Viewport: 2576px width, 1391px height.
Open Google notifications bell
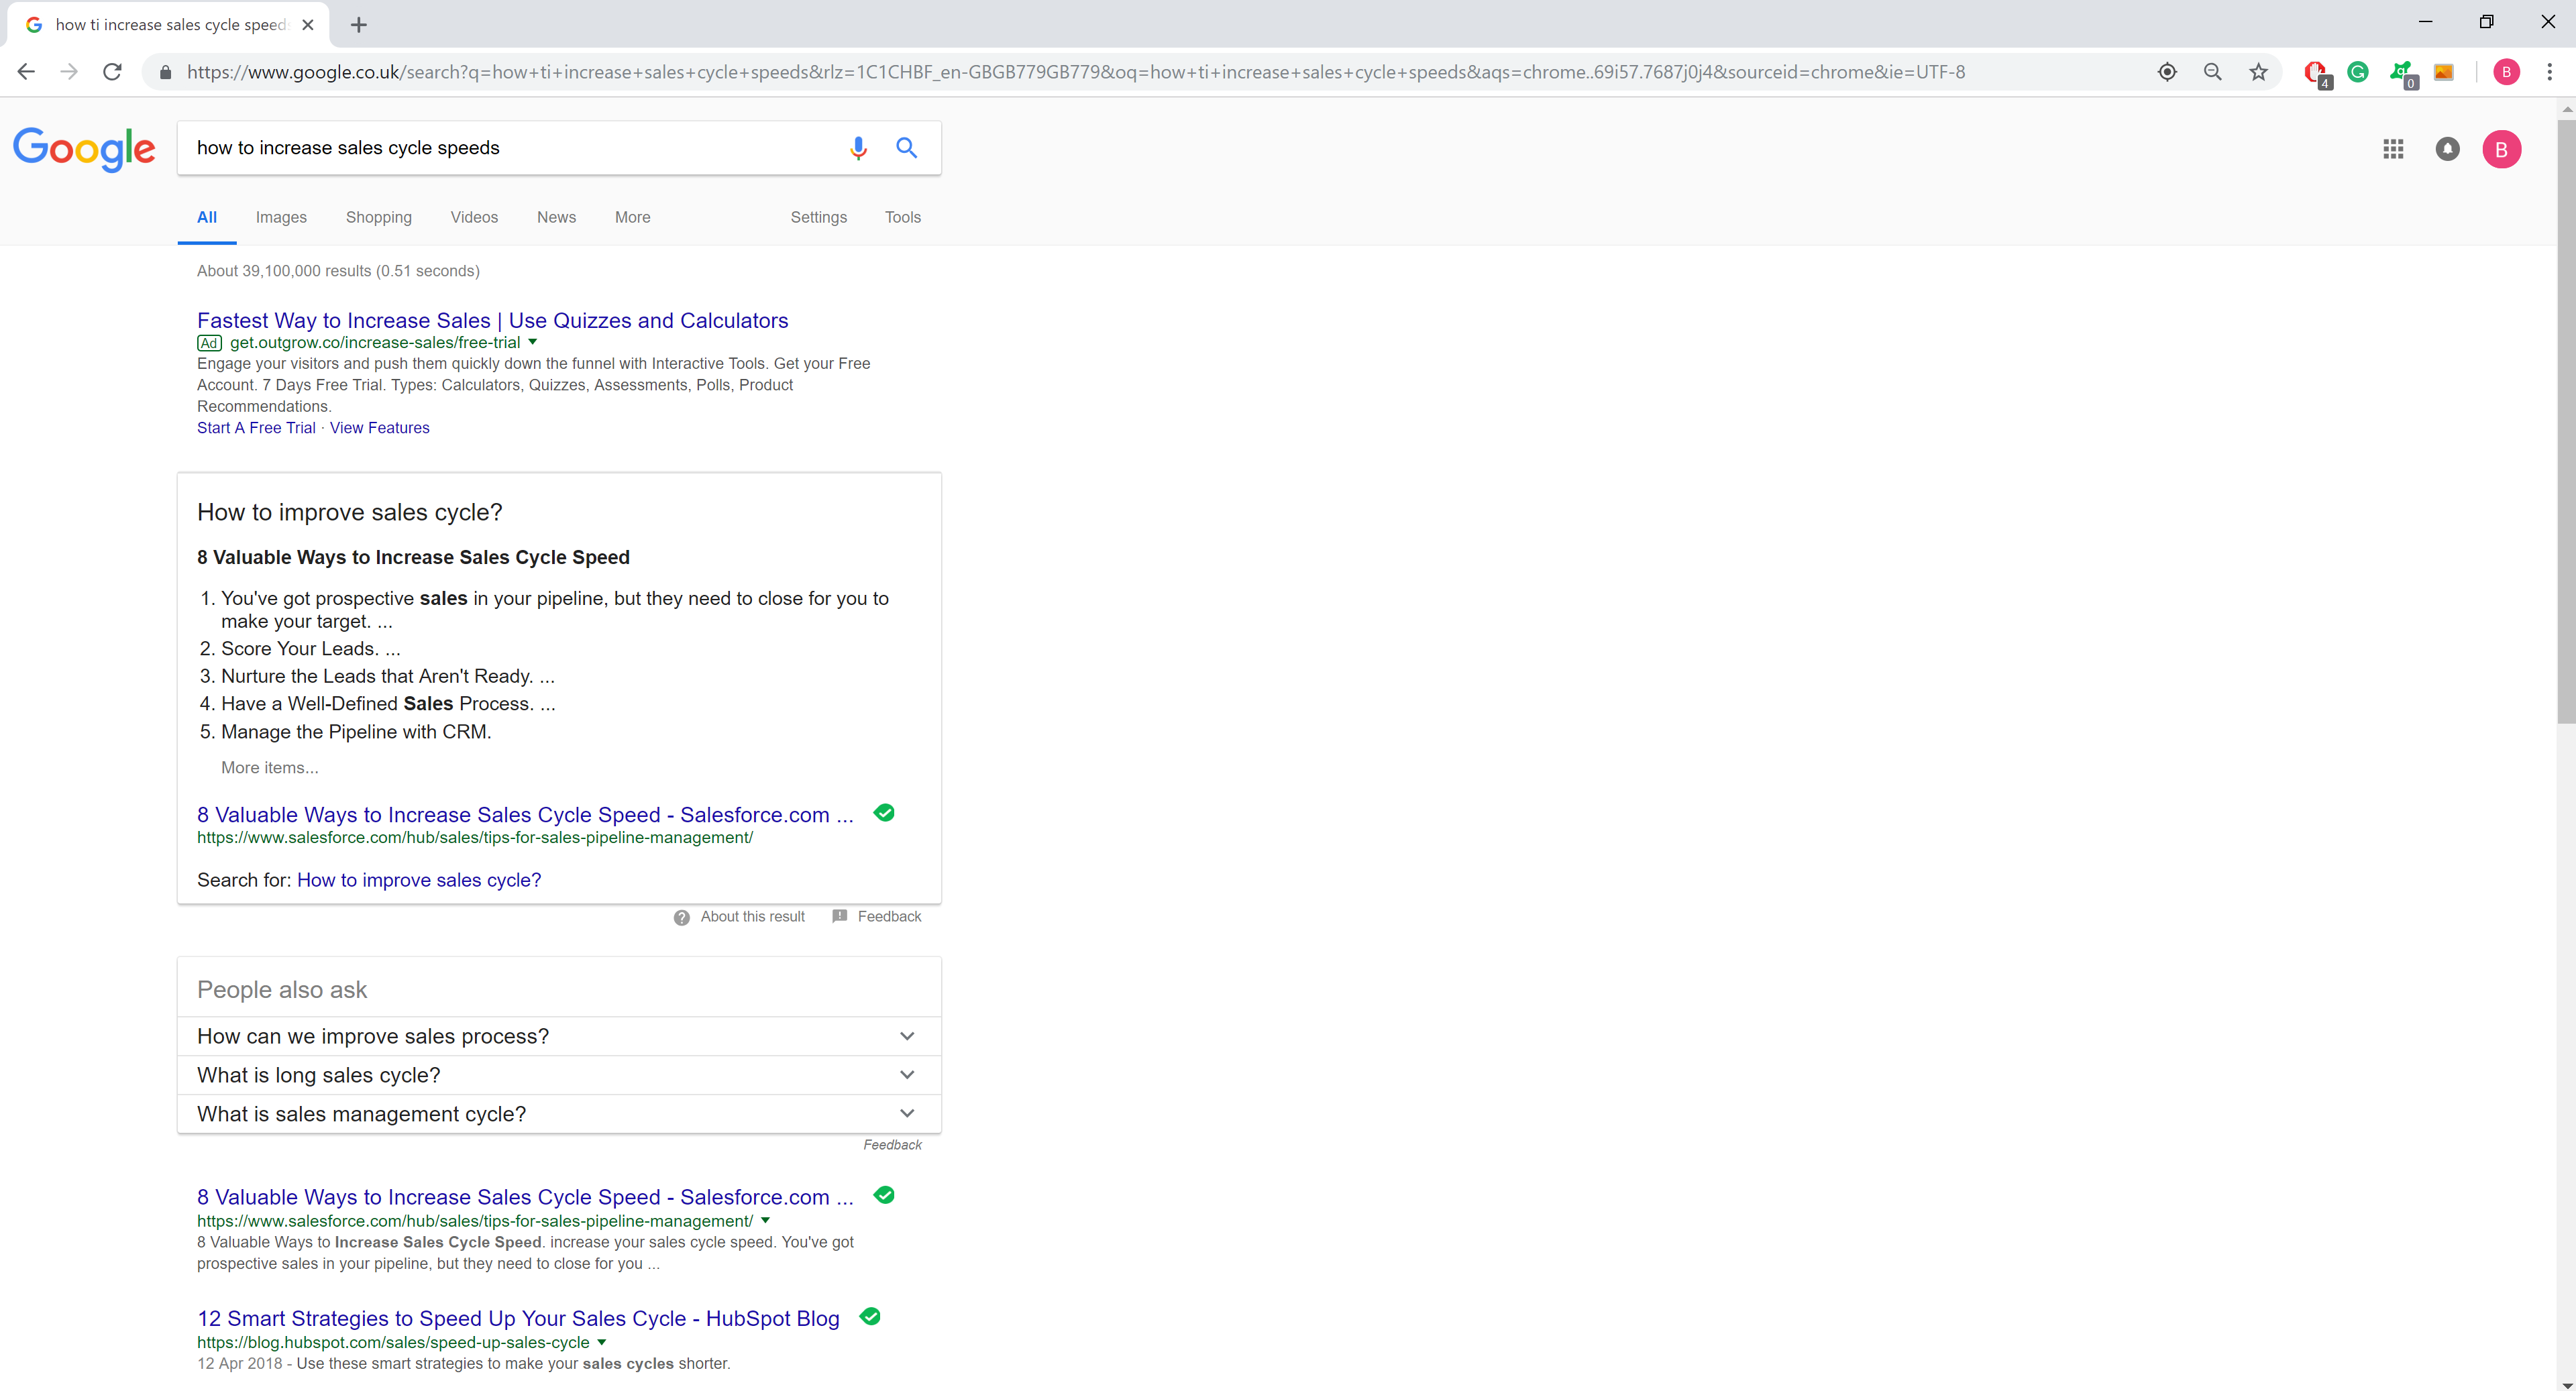(x=2446, y=149)
